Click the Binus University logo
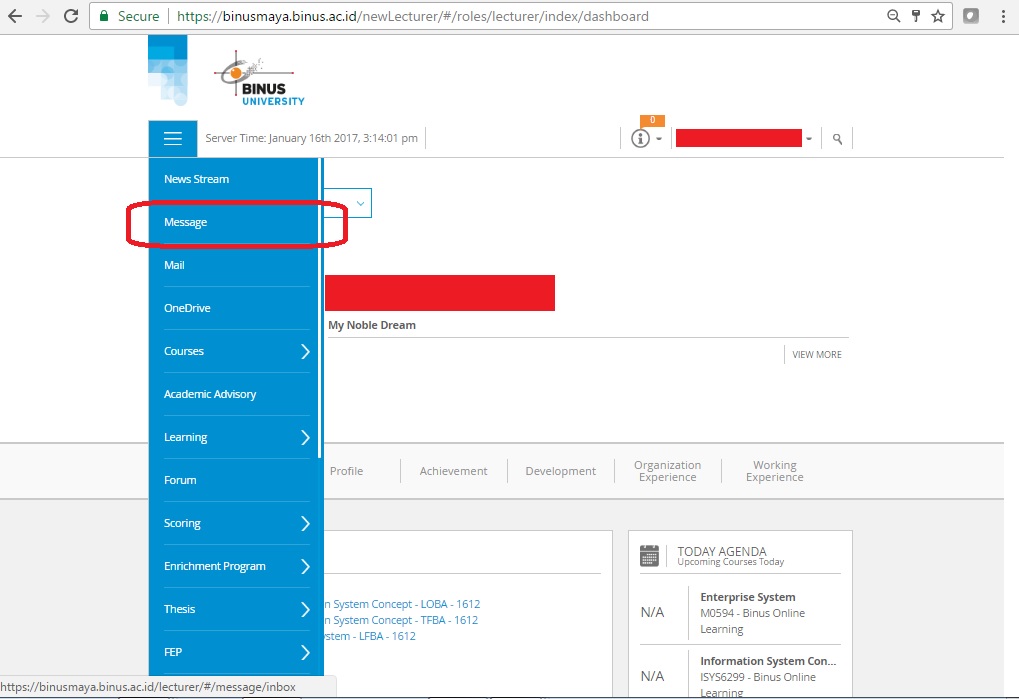 [259, 78]
